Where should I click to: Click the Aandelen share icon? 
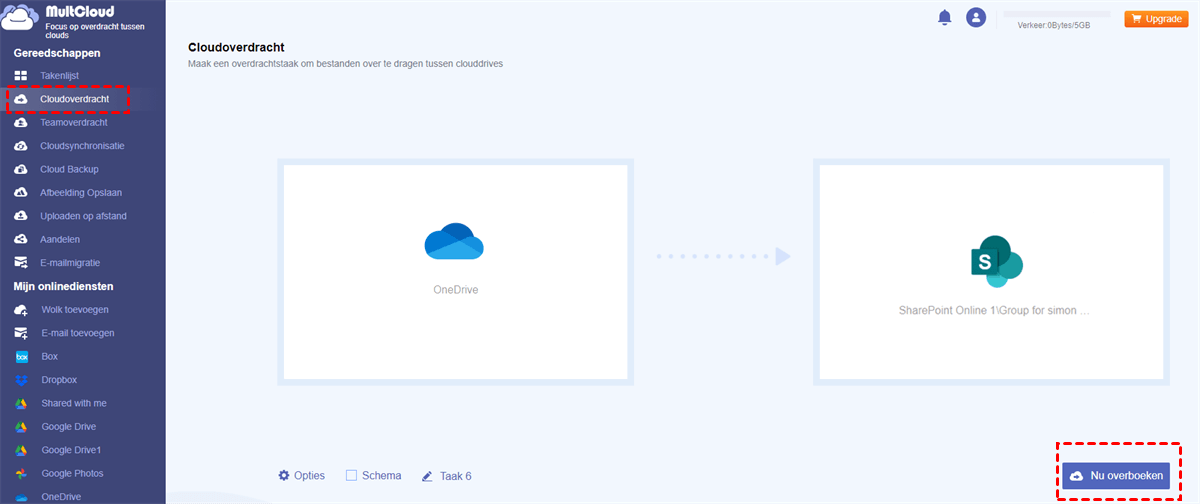(x=21, y=239)
